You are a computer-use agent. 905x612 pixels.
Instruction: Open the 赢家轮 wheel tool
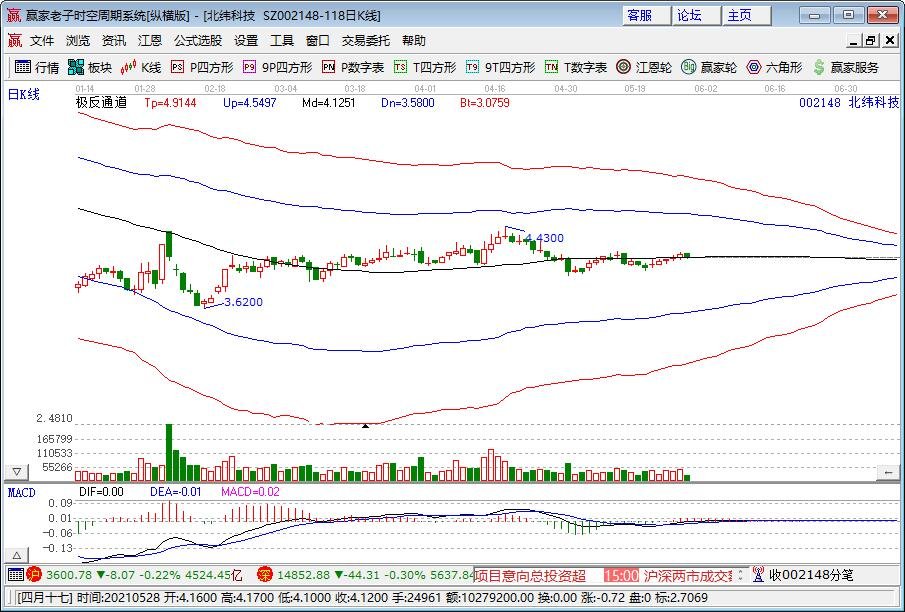[709, 68]
